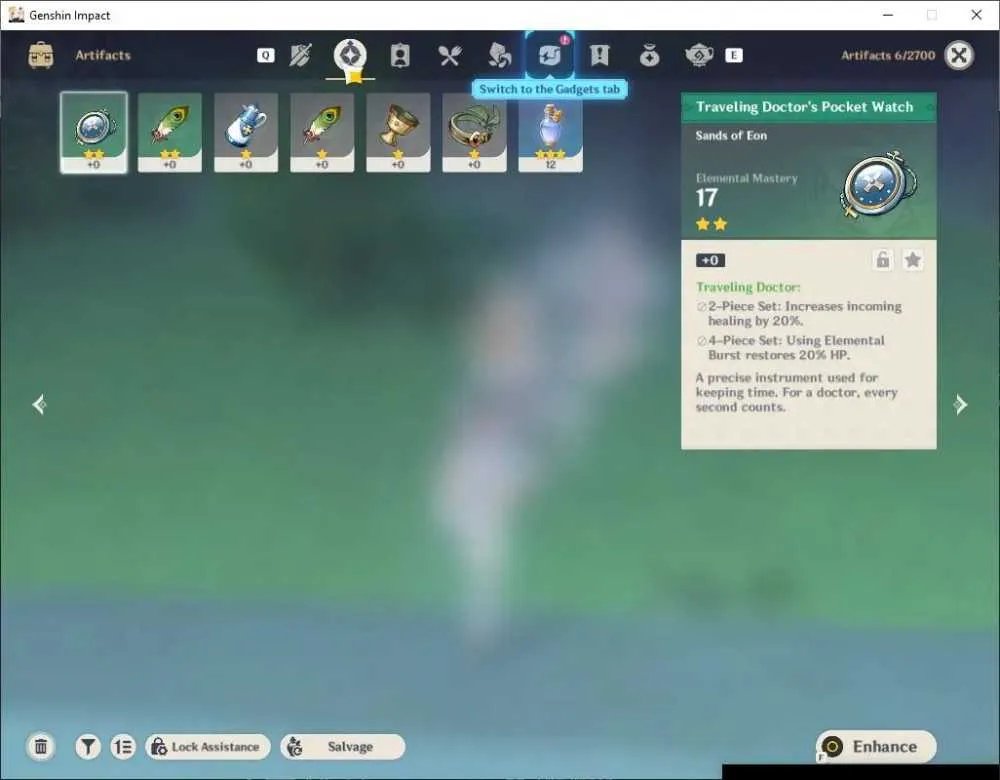Click the Traveling Doctor: set name
This screenshot has width=1000, height=780.
point(748,288)
